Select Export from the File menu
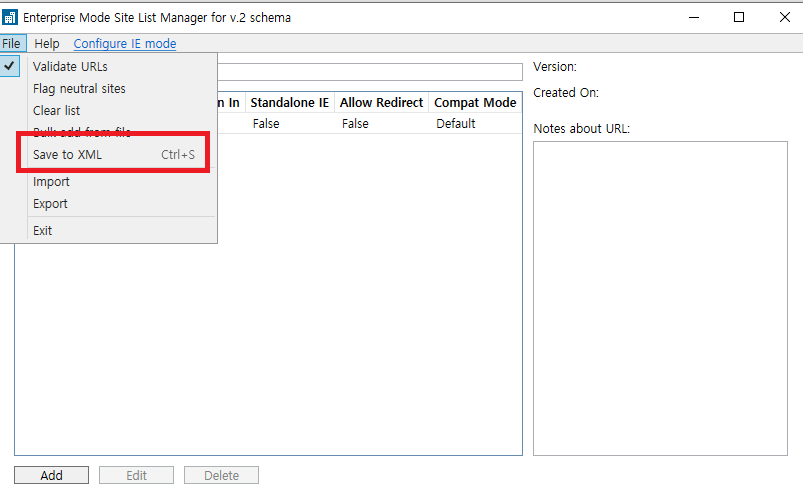Viewport: 803px width, 491px height. coord(109,204)
